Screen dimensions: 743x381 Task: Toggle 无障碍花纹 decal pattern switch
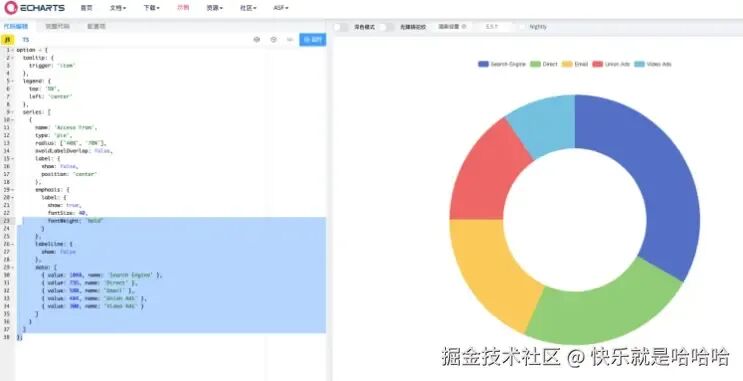(387, 27)
